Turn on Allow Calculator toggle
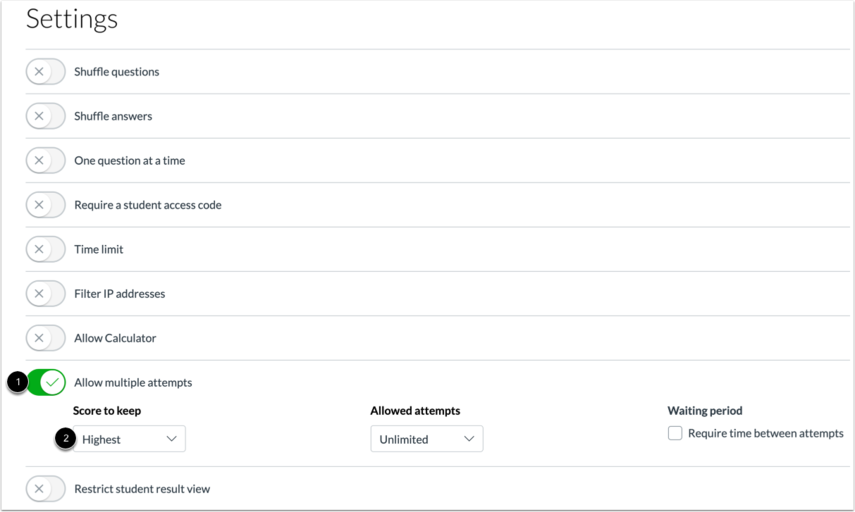Screen dimensions: 855x512 coord(46,338)
